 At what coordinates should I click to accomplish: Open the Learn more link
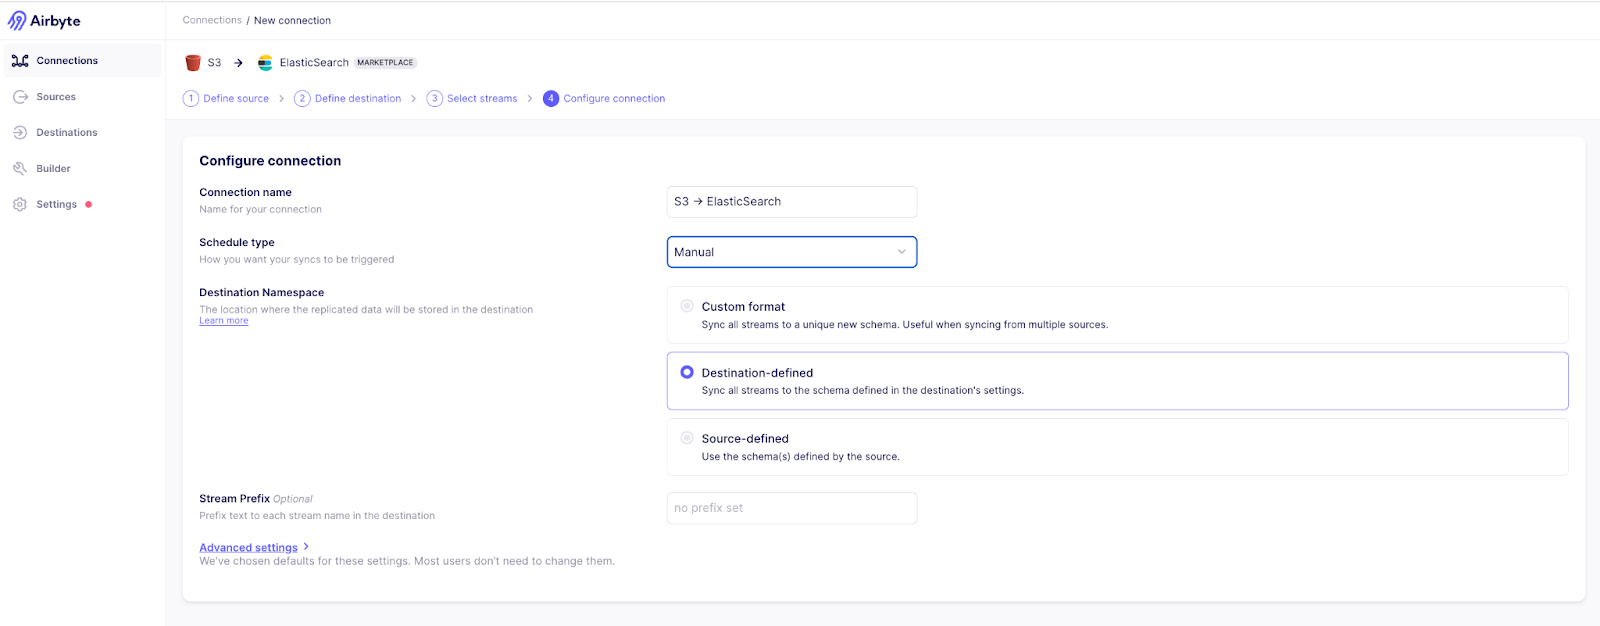[x=224, y=321]
